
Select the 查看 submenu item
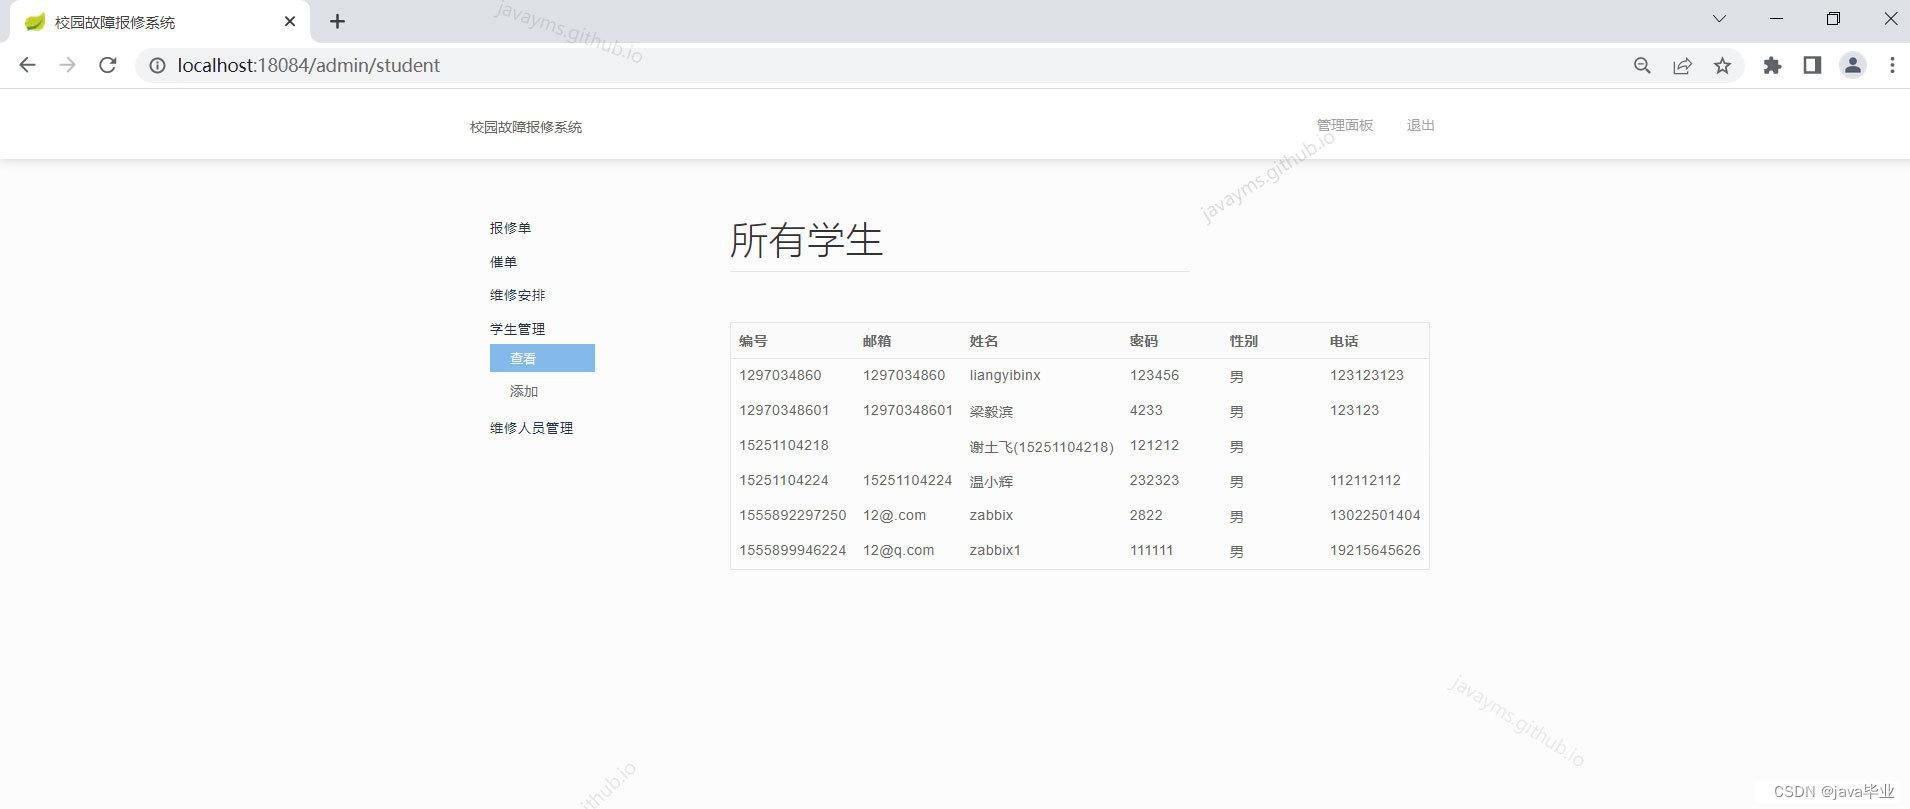pos(542,358)
